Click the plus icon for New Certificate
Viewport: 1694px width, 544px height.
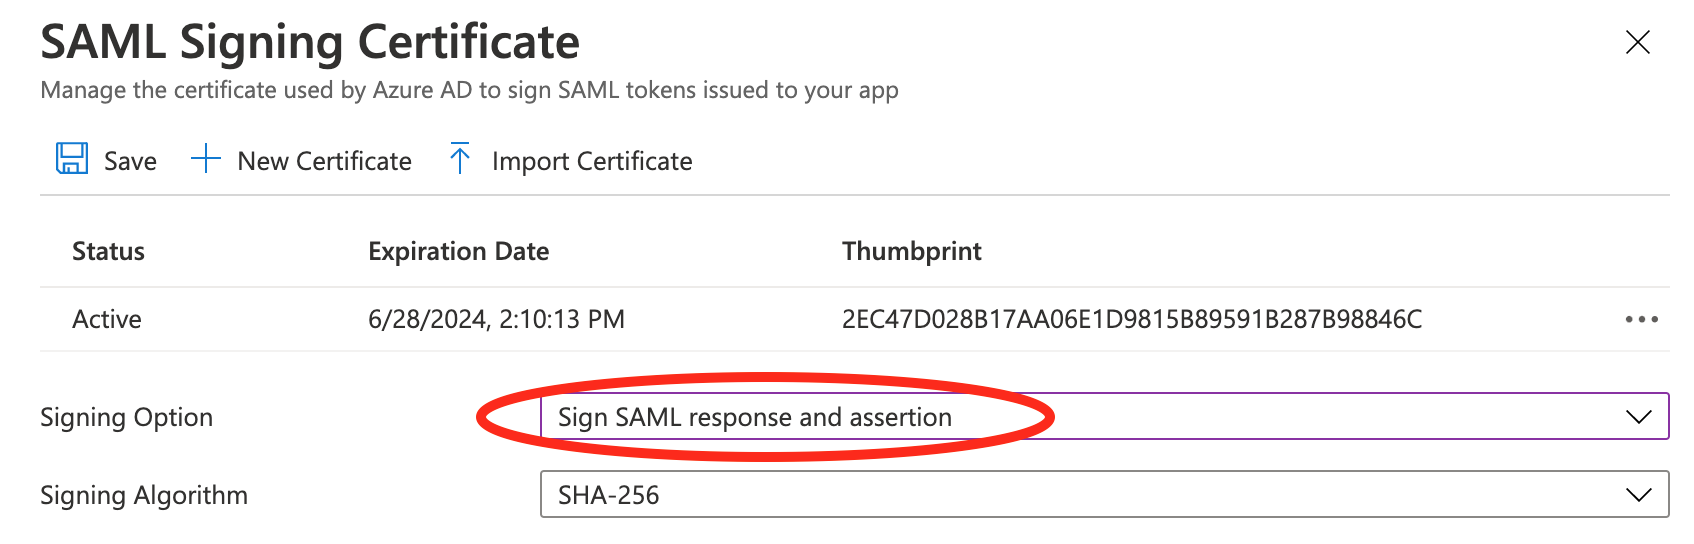click(205, 159)
